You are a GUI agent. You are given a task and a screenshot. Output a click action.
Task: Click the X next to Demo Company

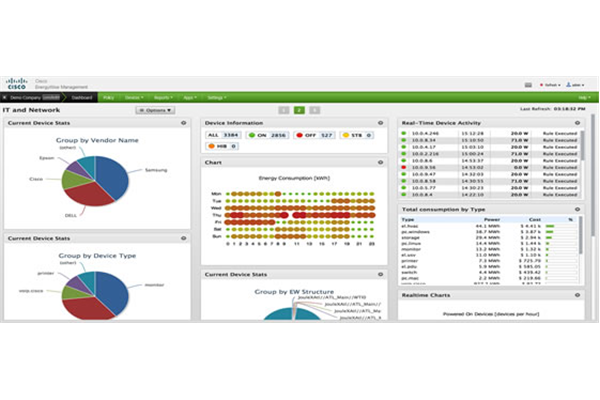5,98
